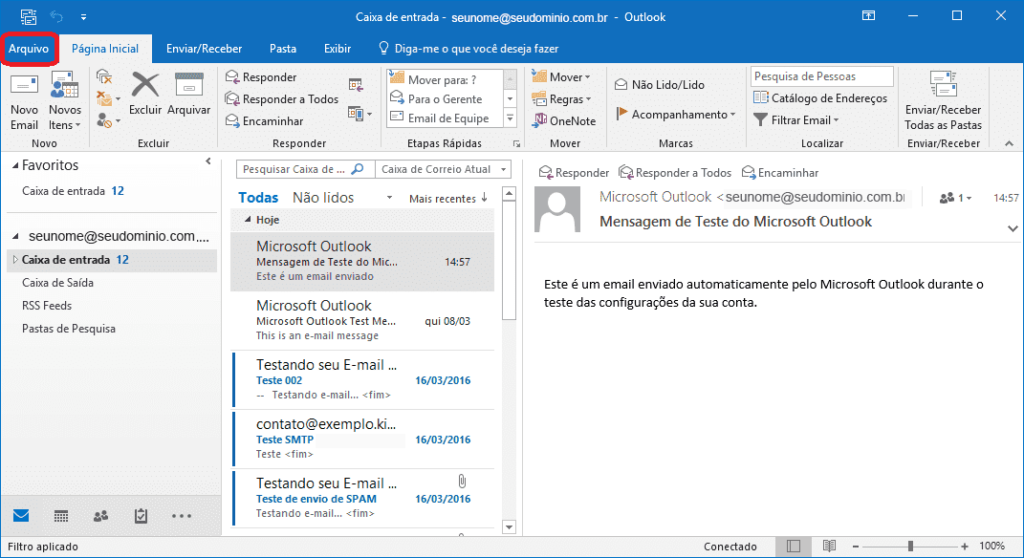Open Microsoft Outlook Test Message email
This screenshot has width=1024, height=558.
[363, 320]
